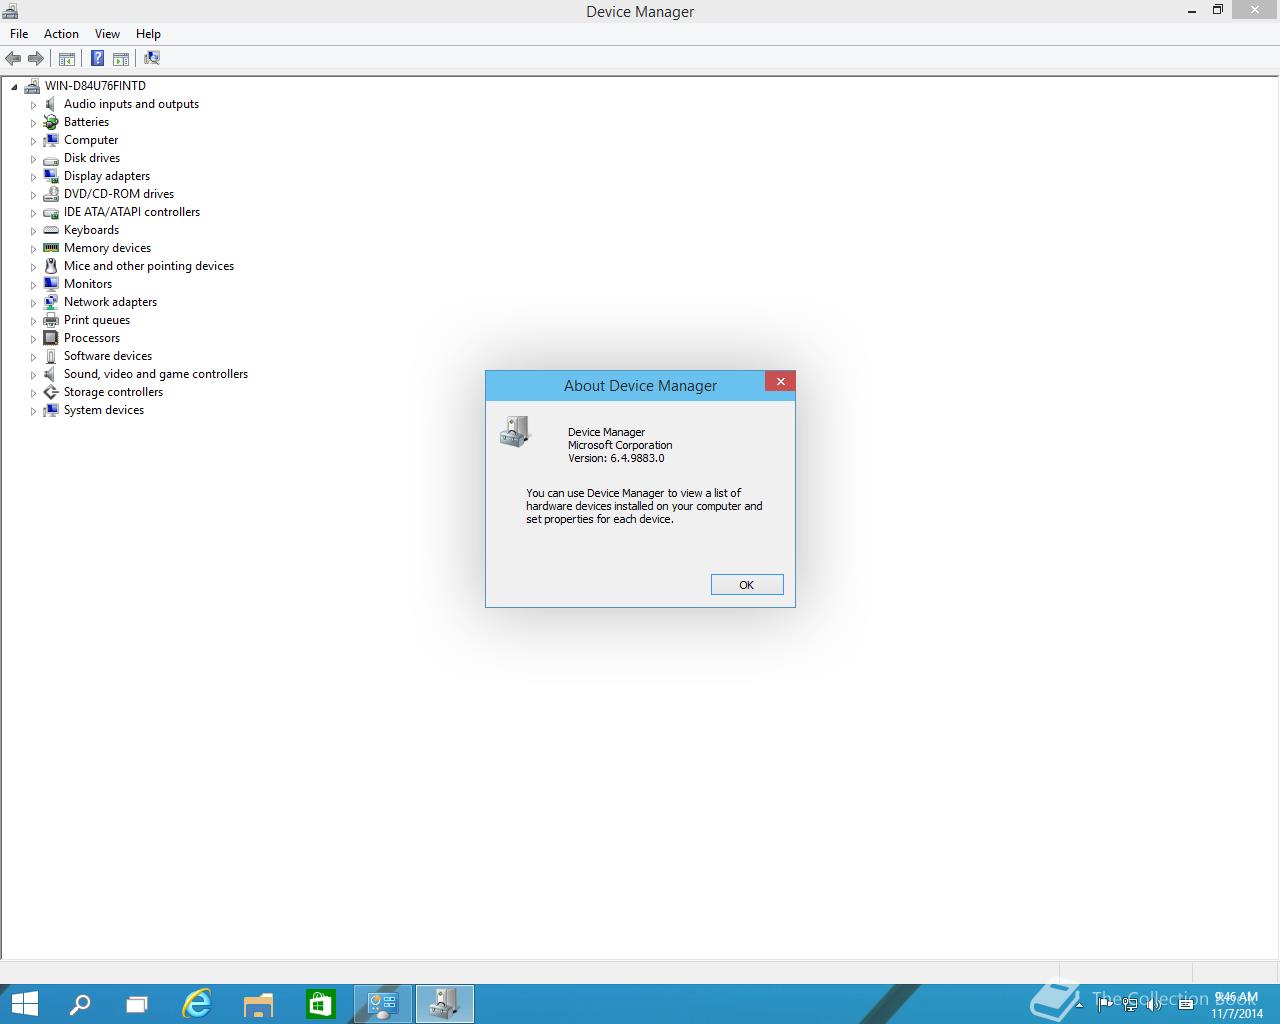Click the Windows Start button
Screen dimensions: 1280x1024
(x=24, y=1004)
